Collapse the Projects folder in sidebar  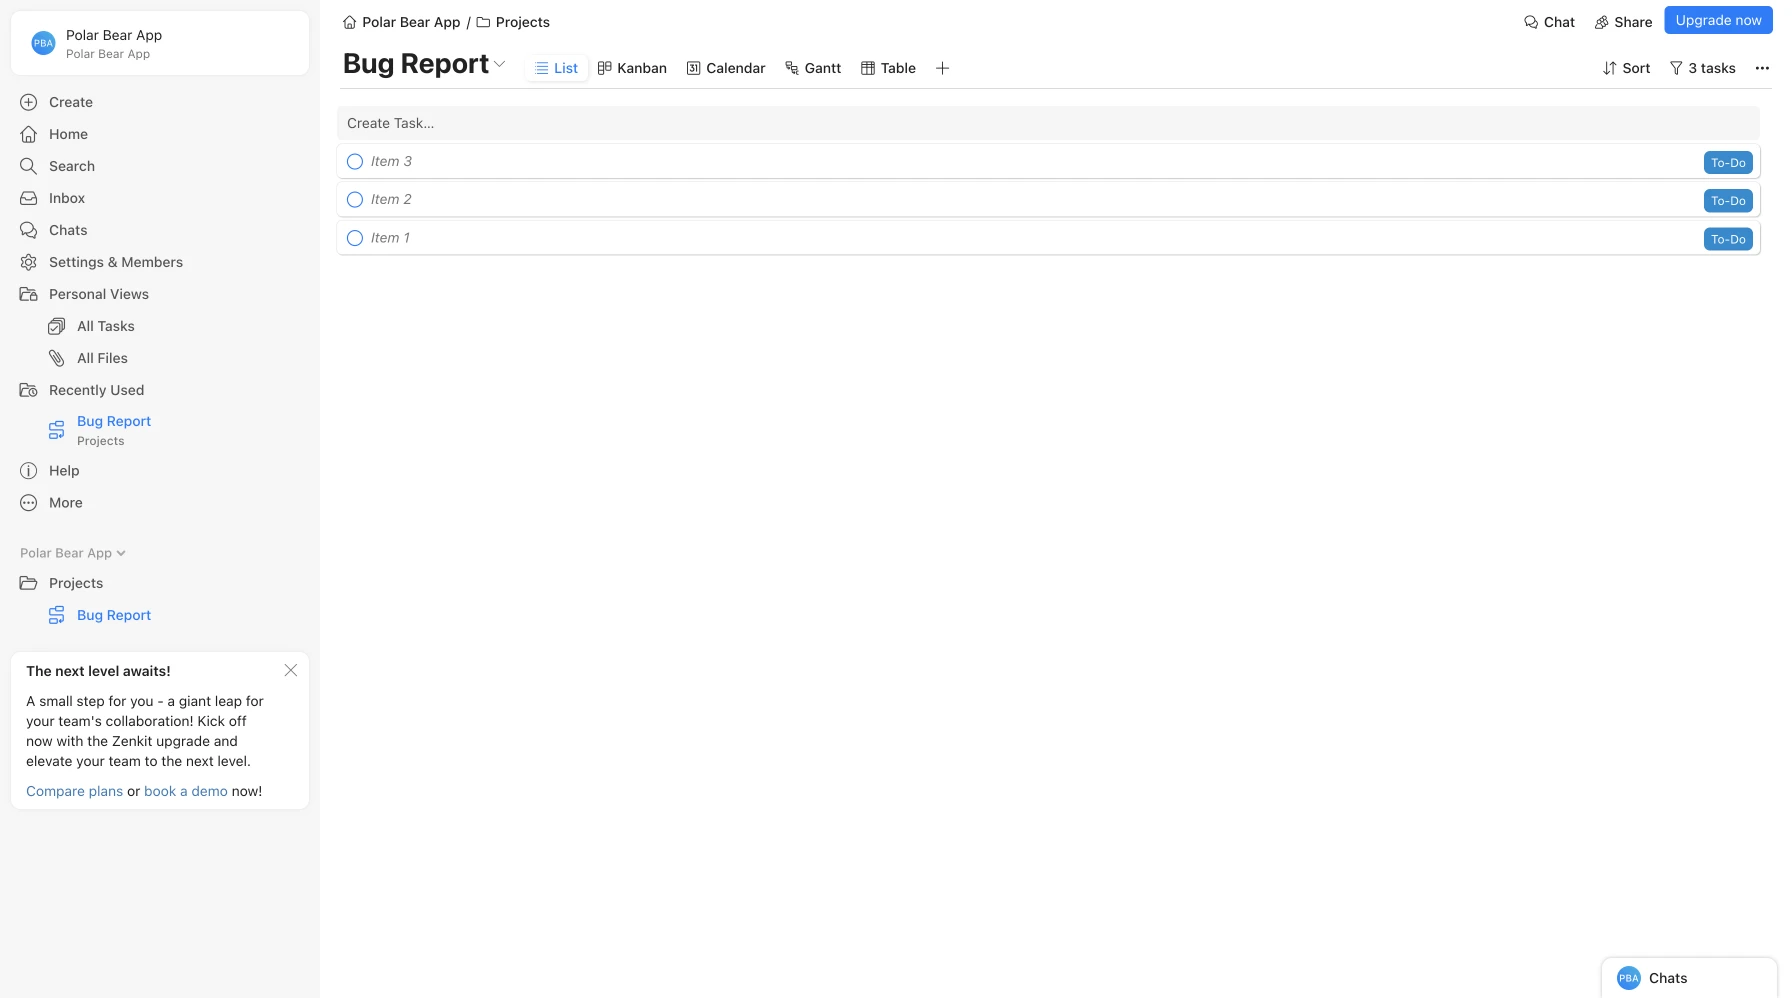[29, 583]
